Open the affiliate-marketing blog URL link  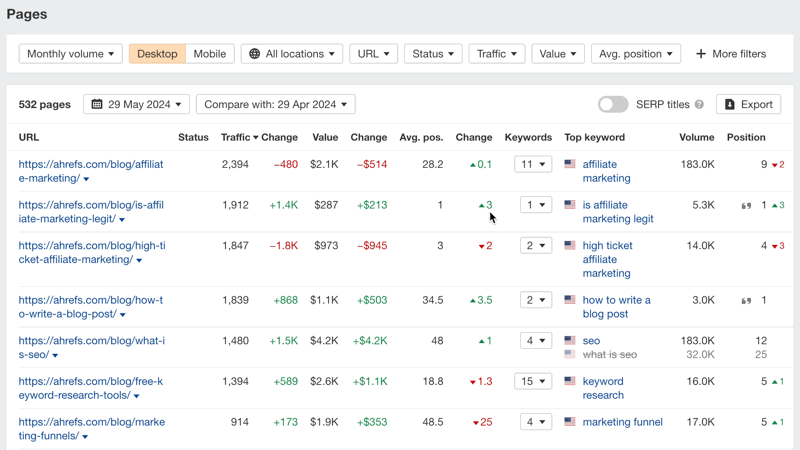(x=91, y=171)
